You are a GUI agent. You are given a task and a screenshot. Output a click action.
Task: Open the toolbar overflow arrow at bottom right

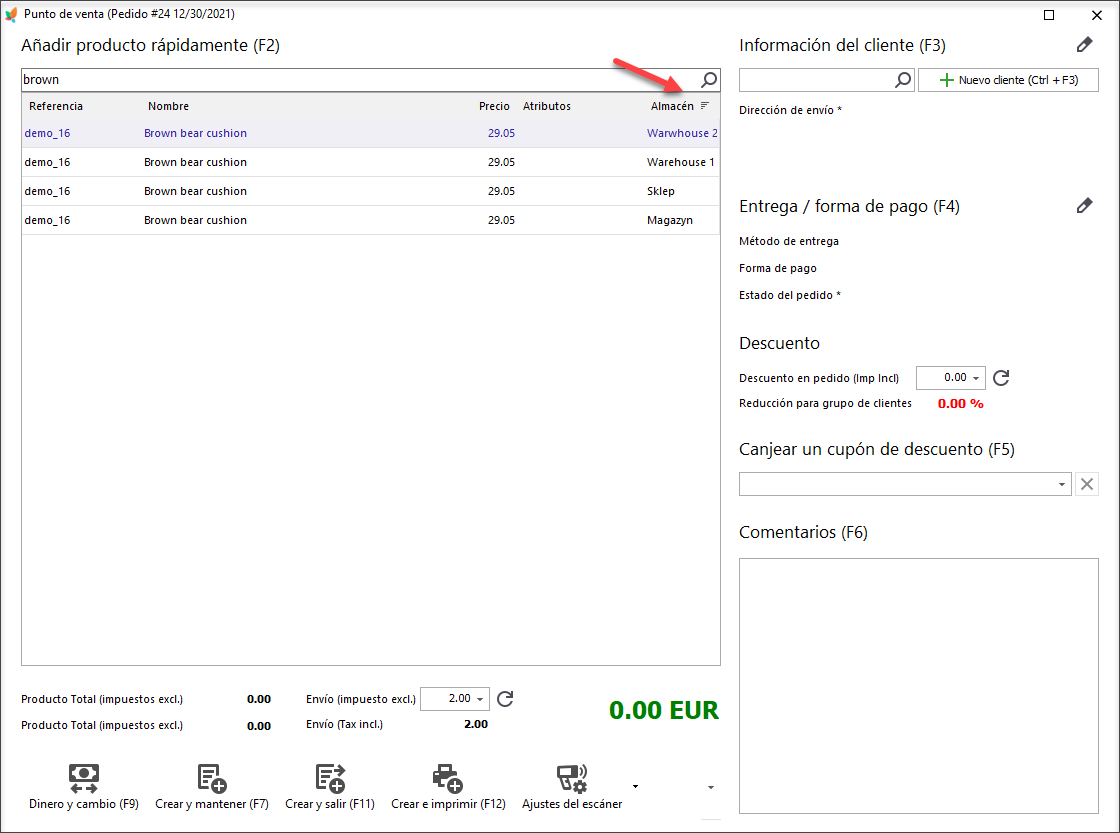[711, 787]
